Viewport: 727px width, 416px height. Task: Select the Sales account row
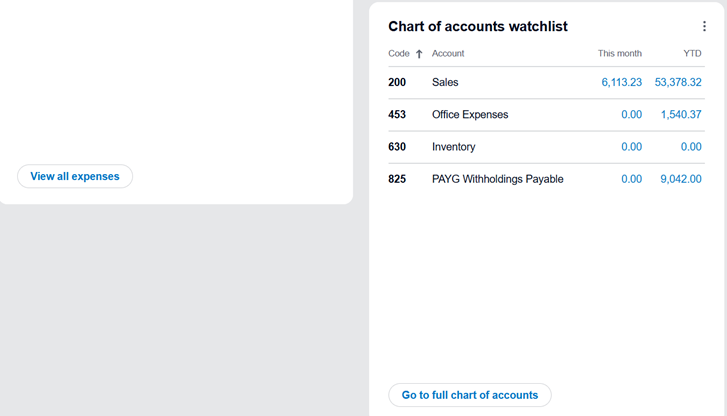click(x=445, y=83)
